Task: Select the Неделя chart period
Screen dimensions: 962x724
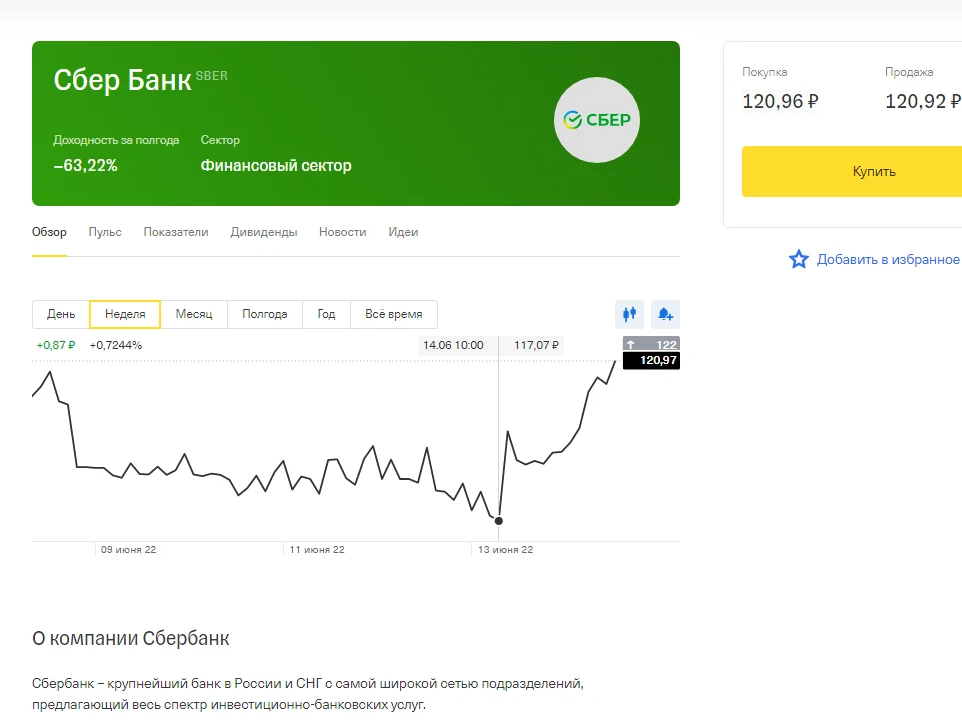Action: (125, 314)
